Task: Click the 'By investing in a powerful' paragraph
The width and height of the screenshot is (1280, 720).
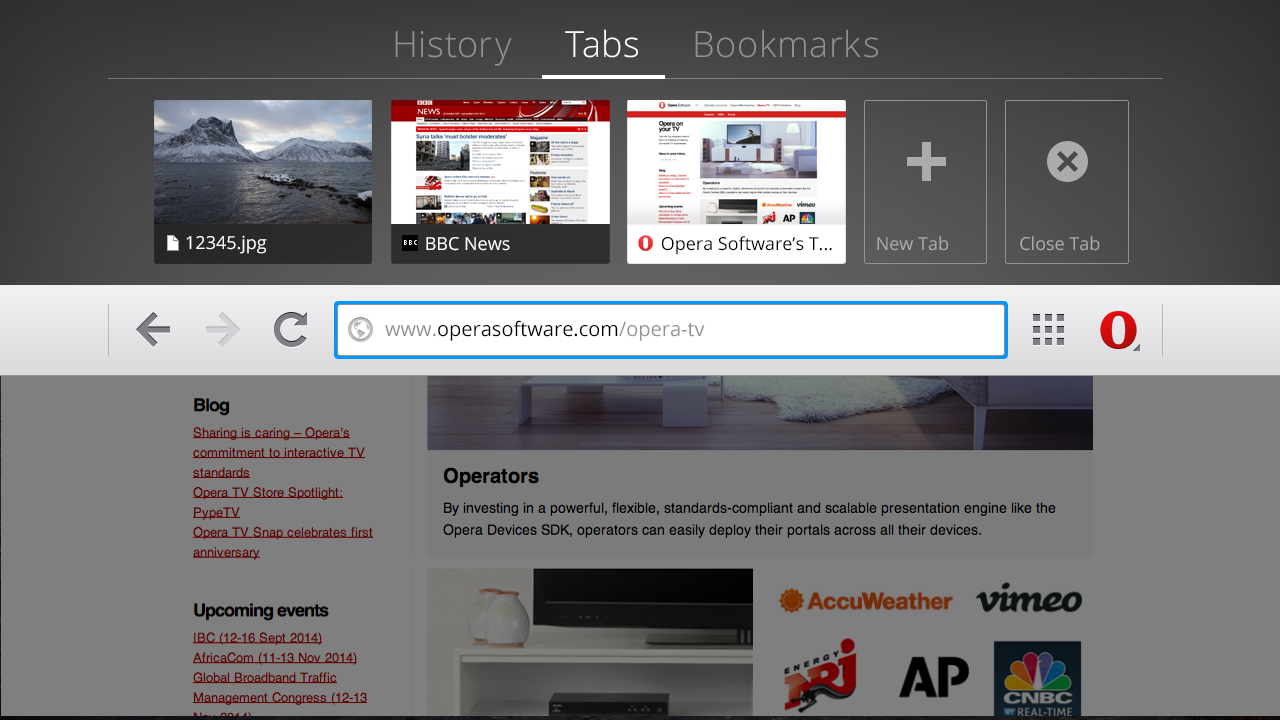Action: coord(749,519)
